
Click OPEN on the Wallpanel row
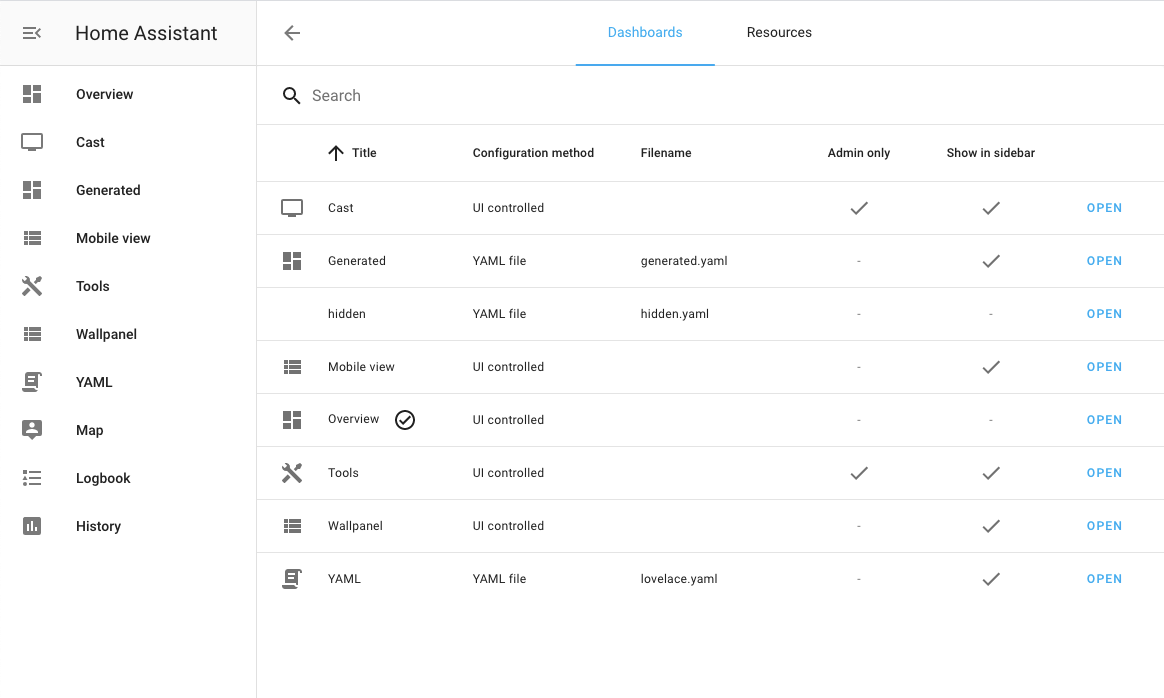(1104, 525)
